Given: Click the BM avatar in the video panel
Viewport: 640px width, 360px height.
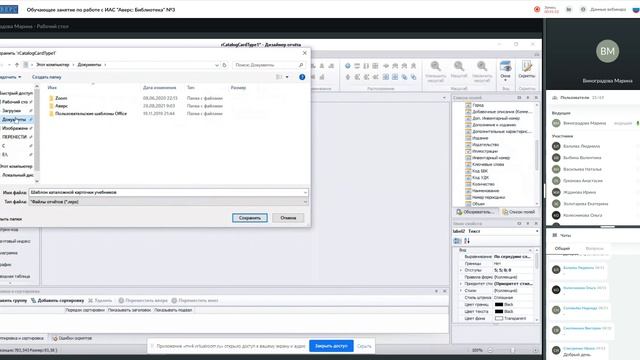Looking at the screenshot, I should 607,51.
